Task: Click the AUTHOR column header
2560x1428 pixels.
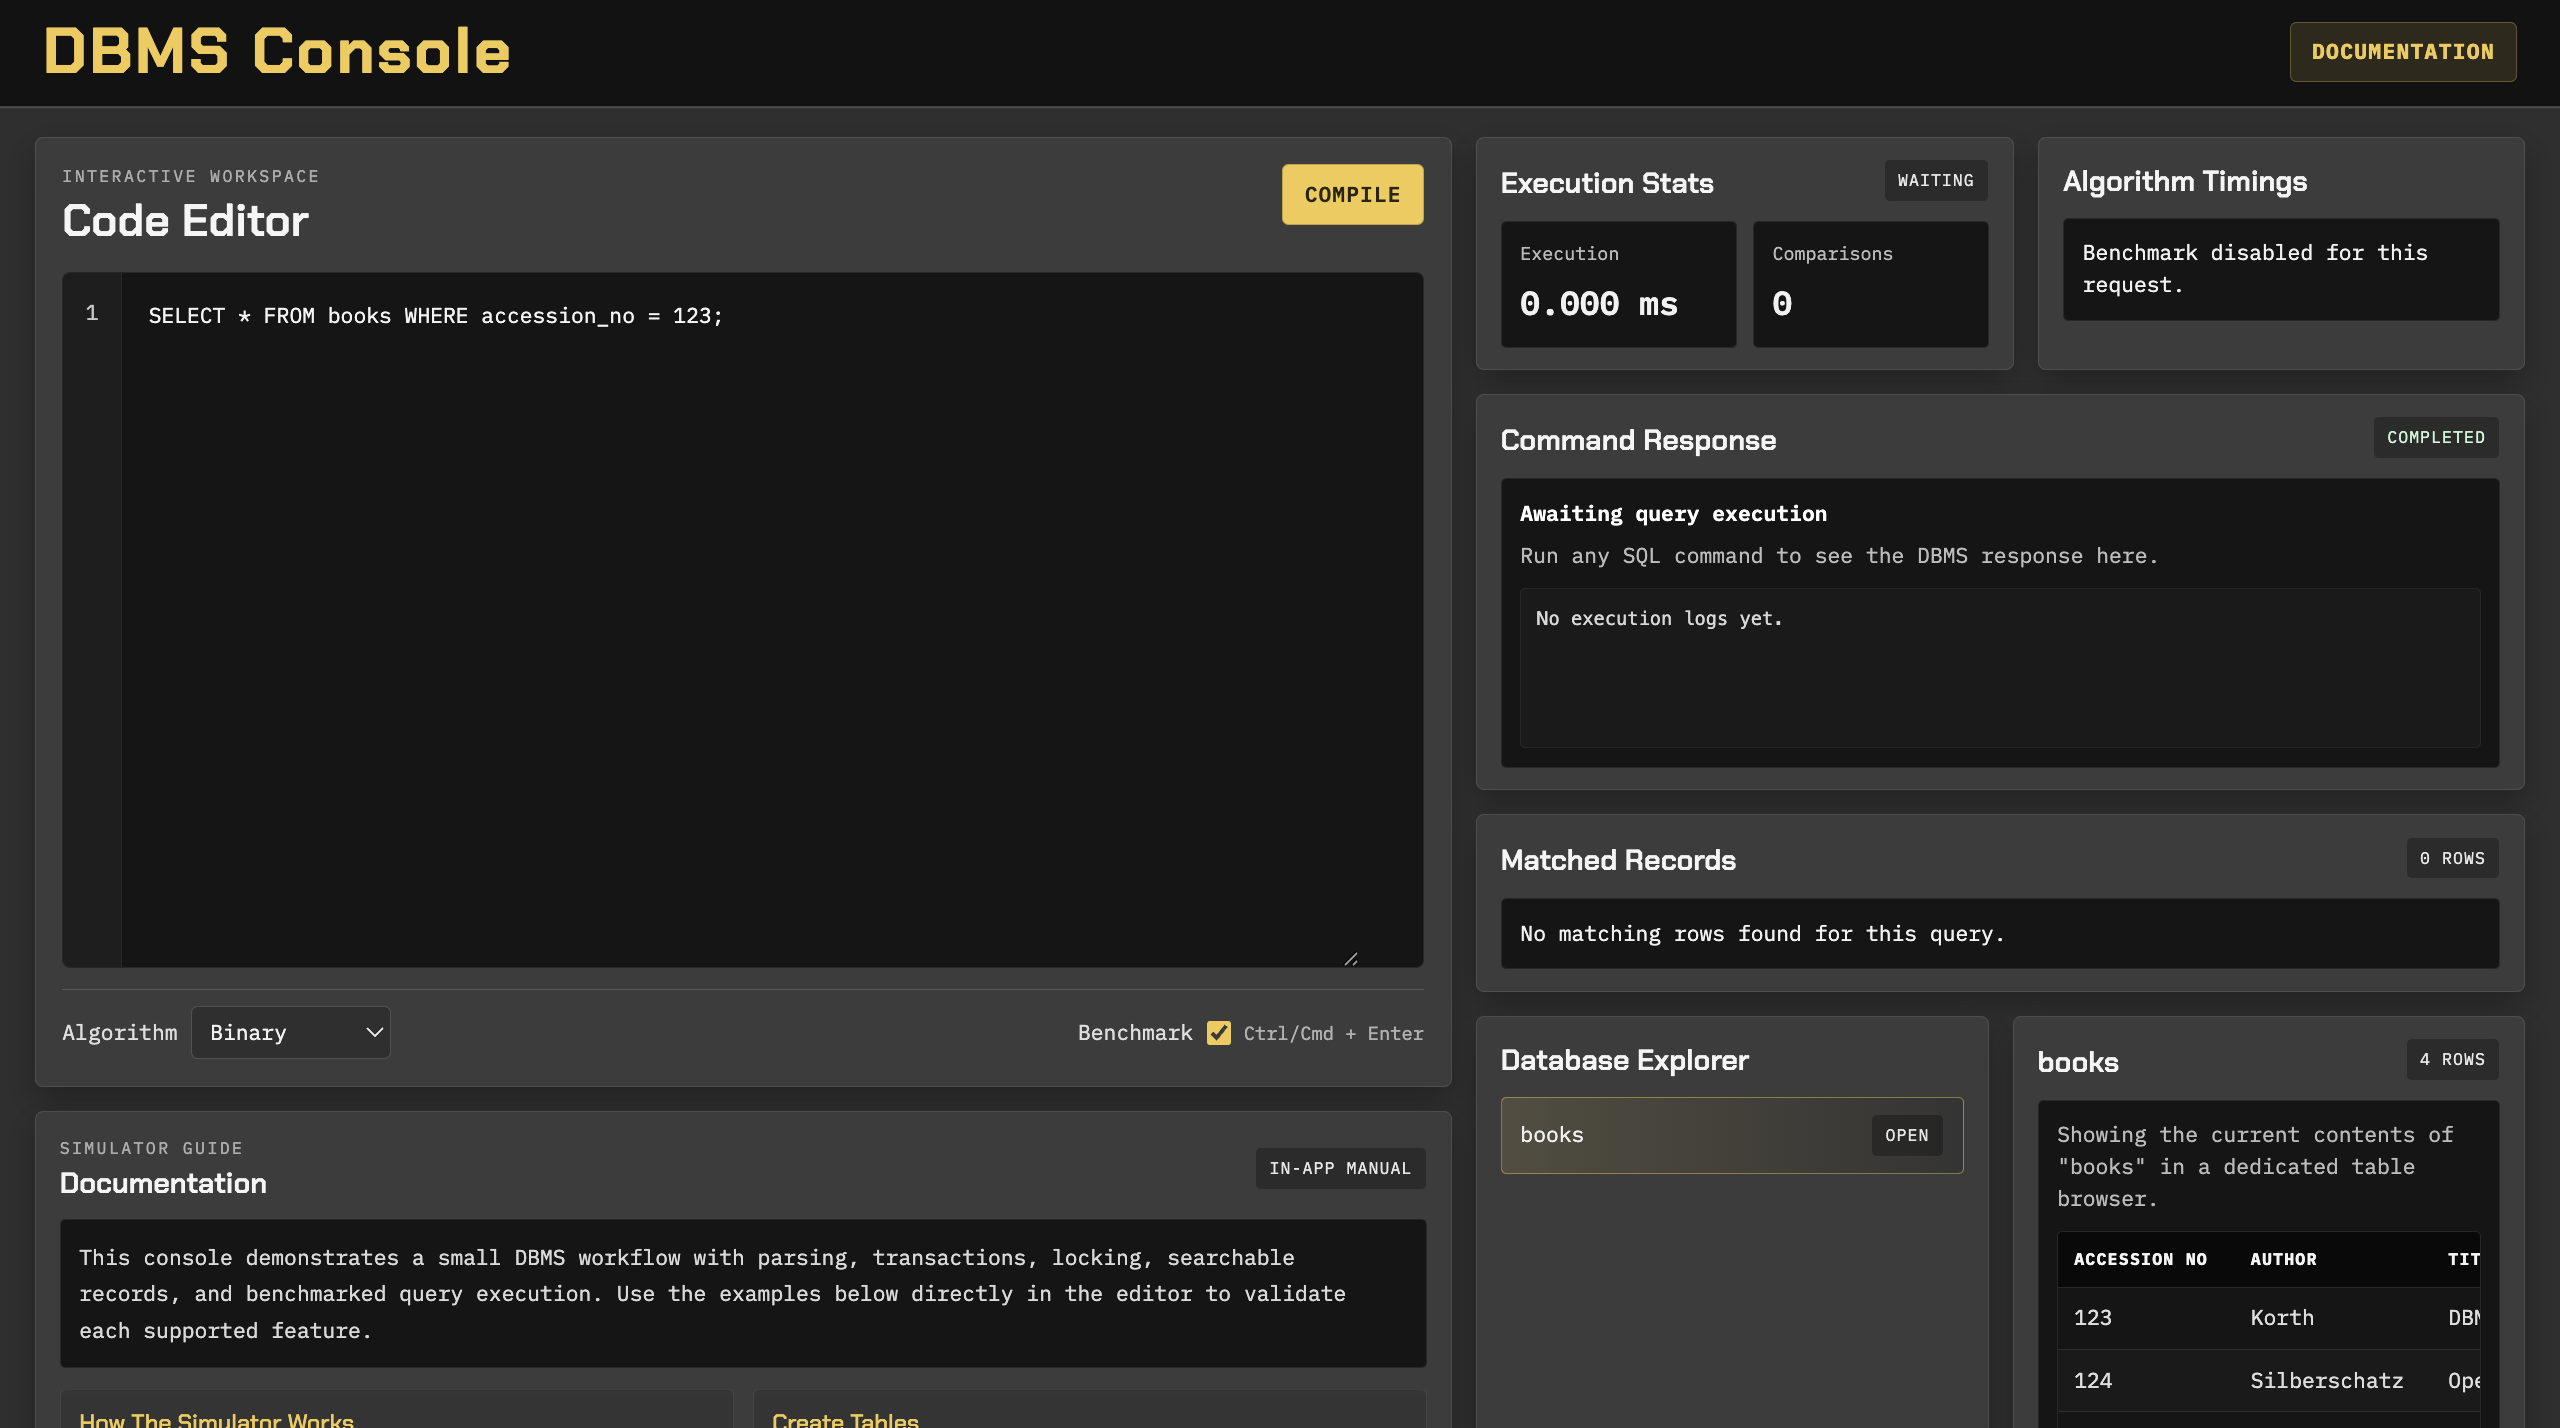Action: (2283, 1259)
